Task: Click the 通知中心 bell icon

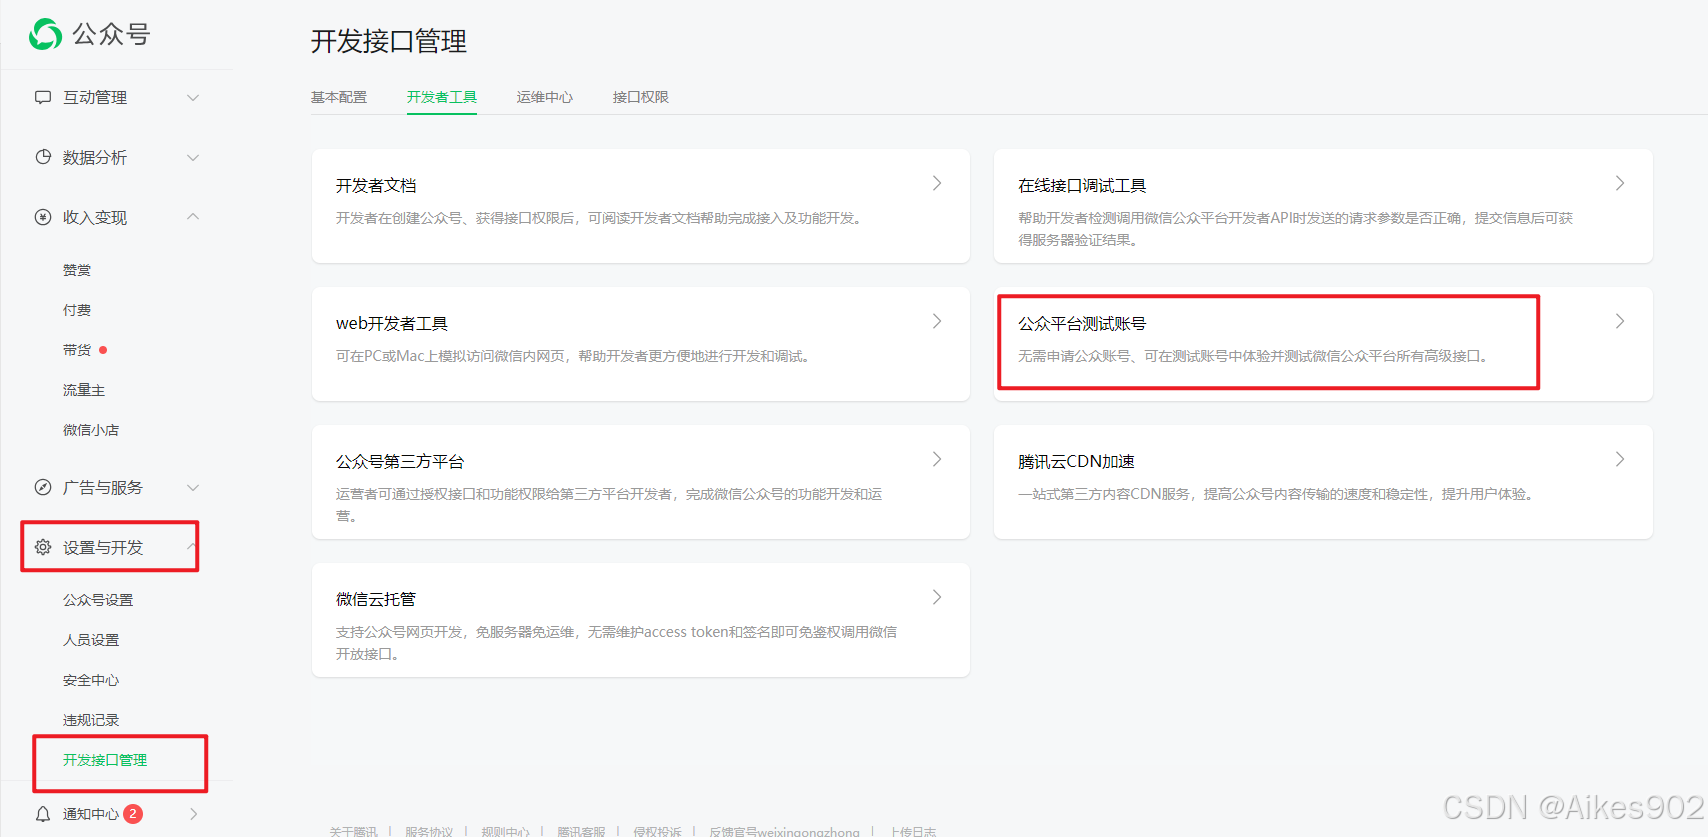Action: tap(43, 814)
